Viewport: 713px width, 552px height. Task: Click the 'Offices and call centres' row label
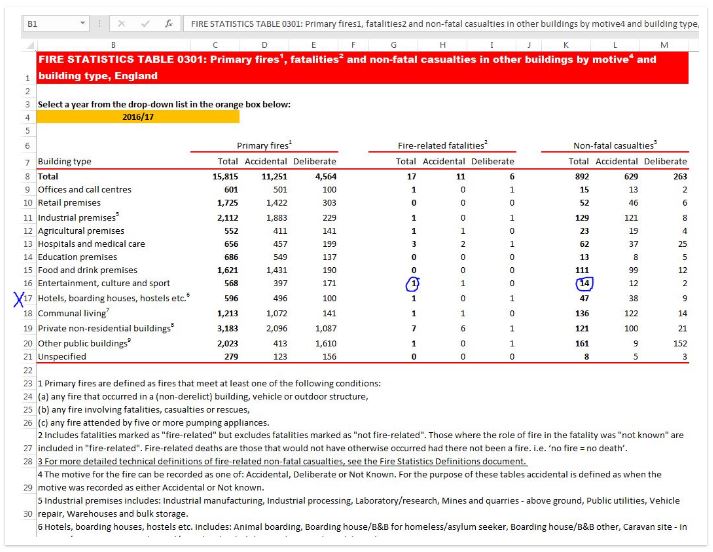tap(85, 190)
